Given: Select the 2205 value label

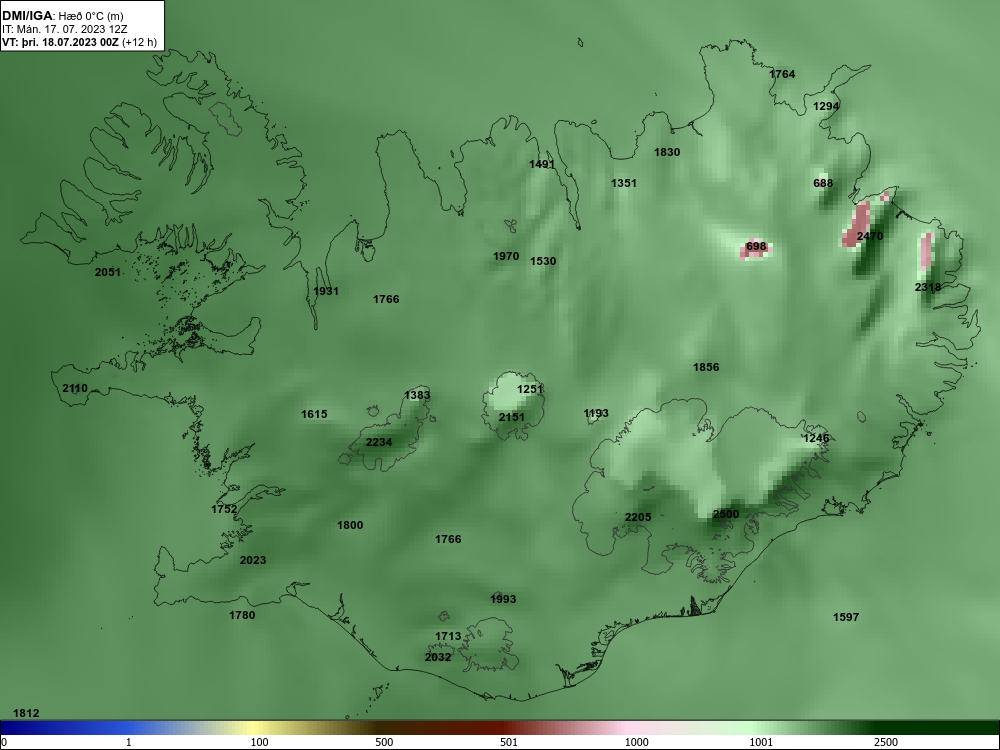Looking at the screenshot, I should [x=638, y=517].
